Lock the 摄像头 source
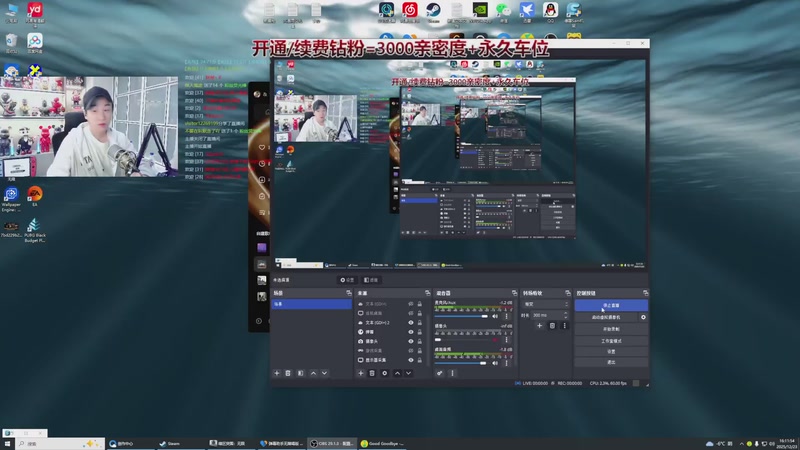 [419, 341]
